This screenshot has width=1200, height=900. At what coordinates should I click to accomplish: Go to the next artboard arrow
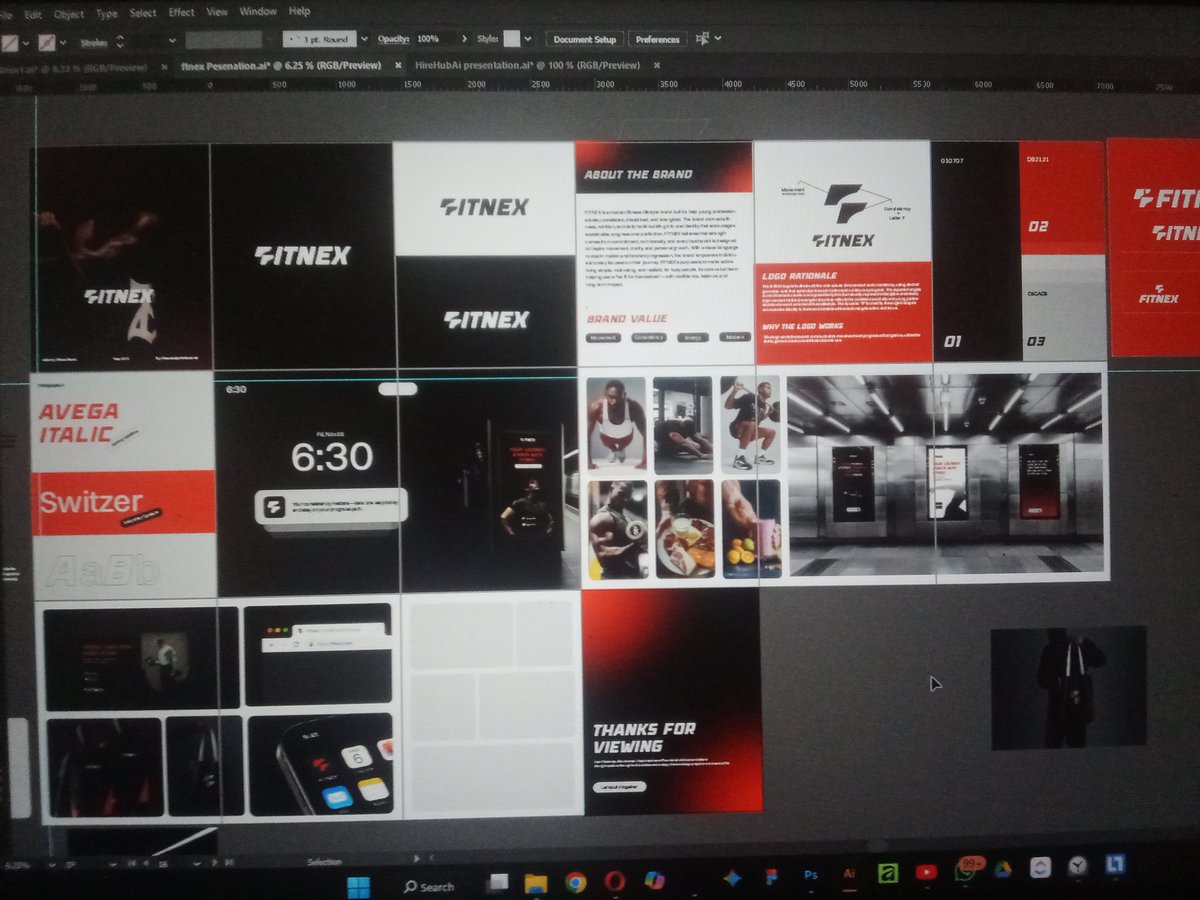point(213,862)
